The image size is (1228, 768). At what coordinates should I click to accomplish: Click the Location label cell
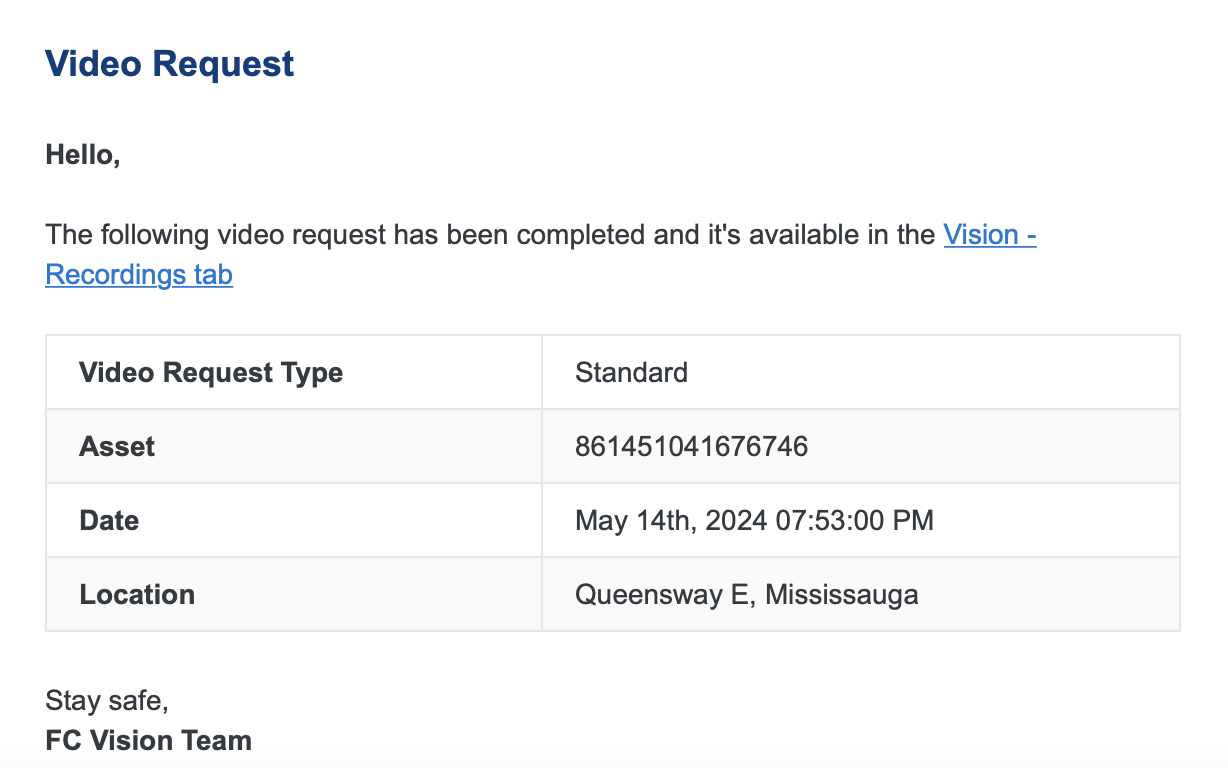click(x=294, y=594)
